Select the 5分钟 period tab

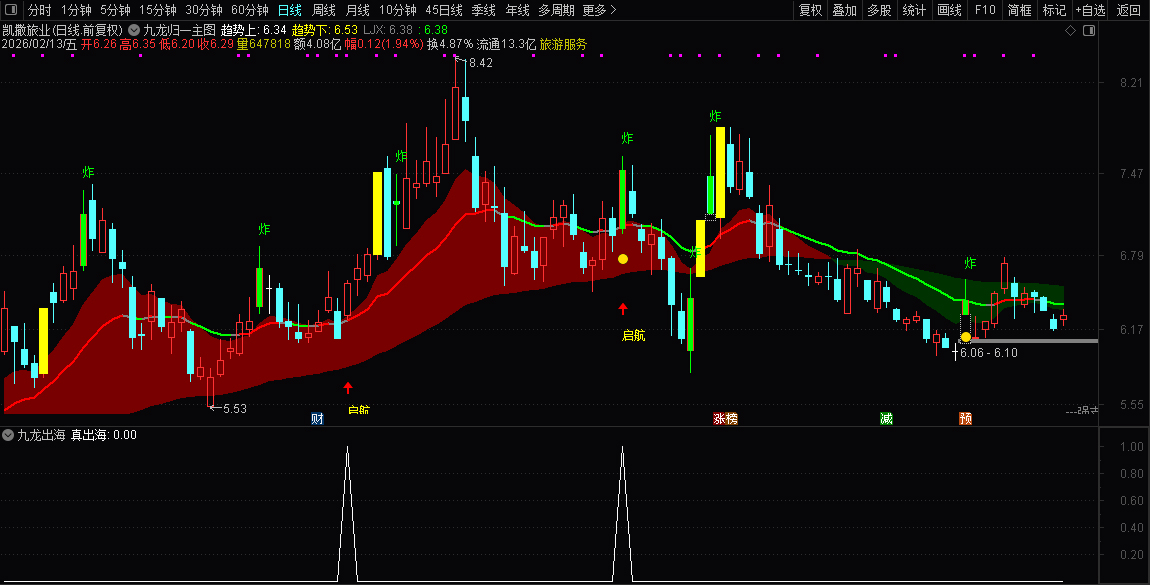pos(115,10)
